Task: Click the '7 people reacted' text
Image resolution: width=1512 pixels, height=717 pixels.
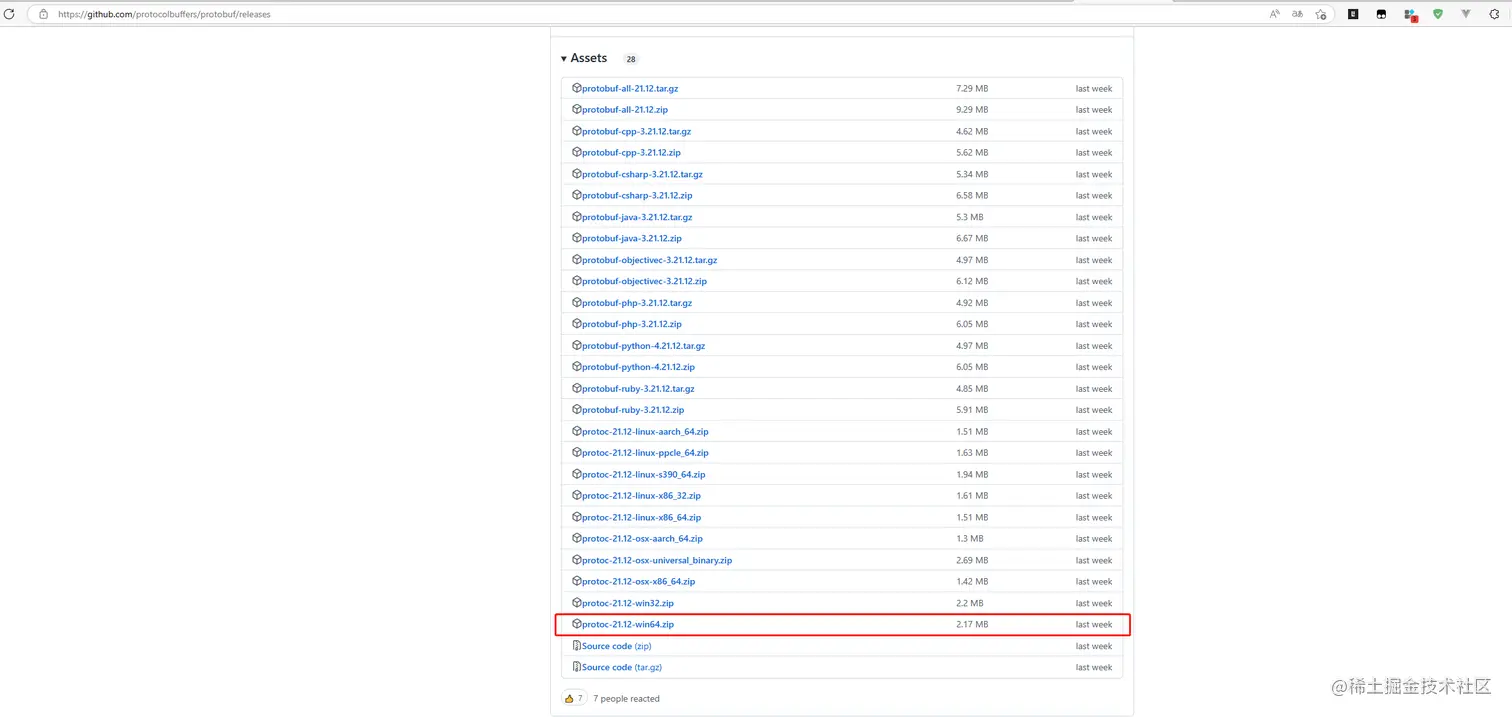Action: pos(626,699)
